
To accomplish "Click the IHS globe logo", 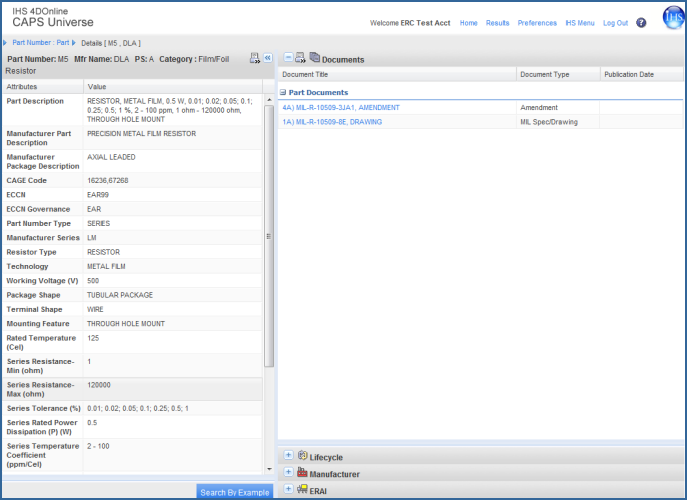I will (674, 18).
